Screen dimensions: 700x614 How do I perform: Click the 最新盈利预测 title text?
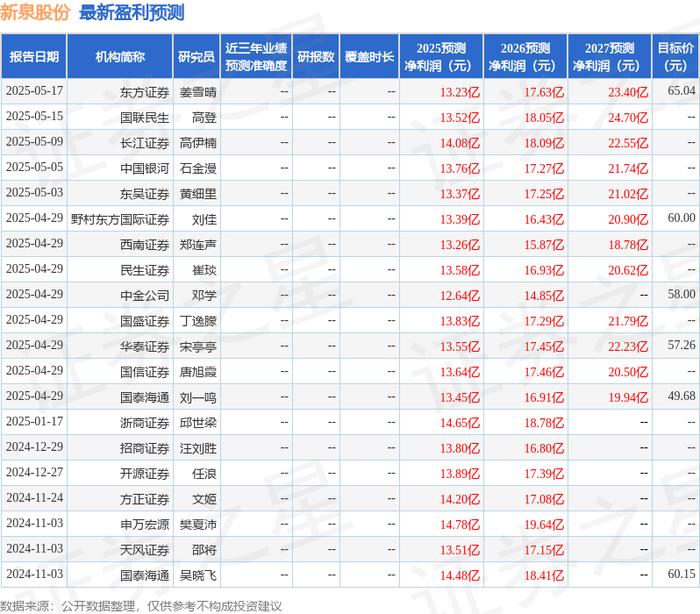[132, 13]
